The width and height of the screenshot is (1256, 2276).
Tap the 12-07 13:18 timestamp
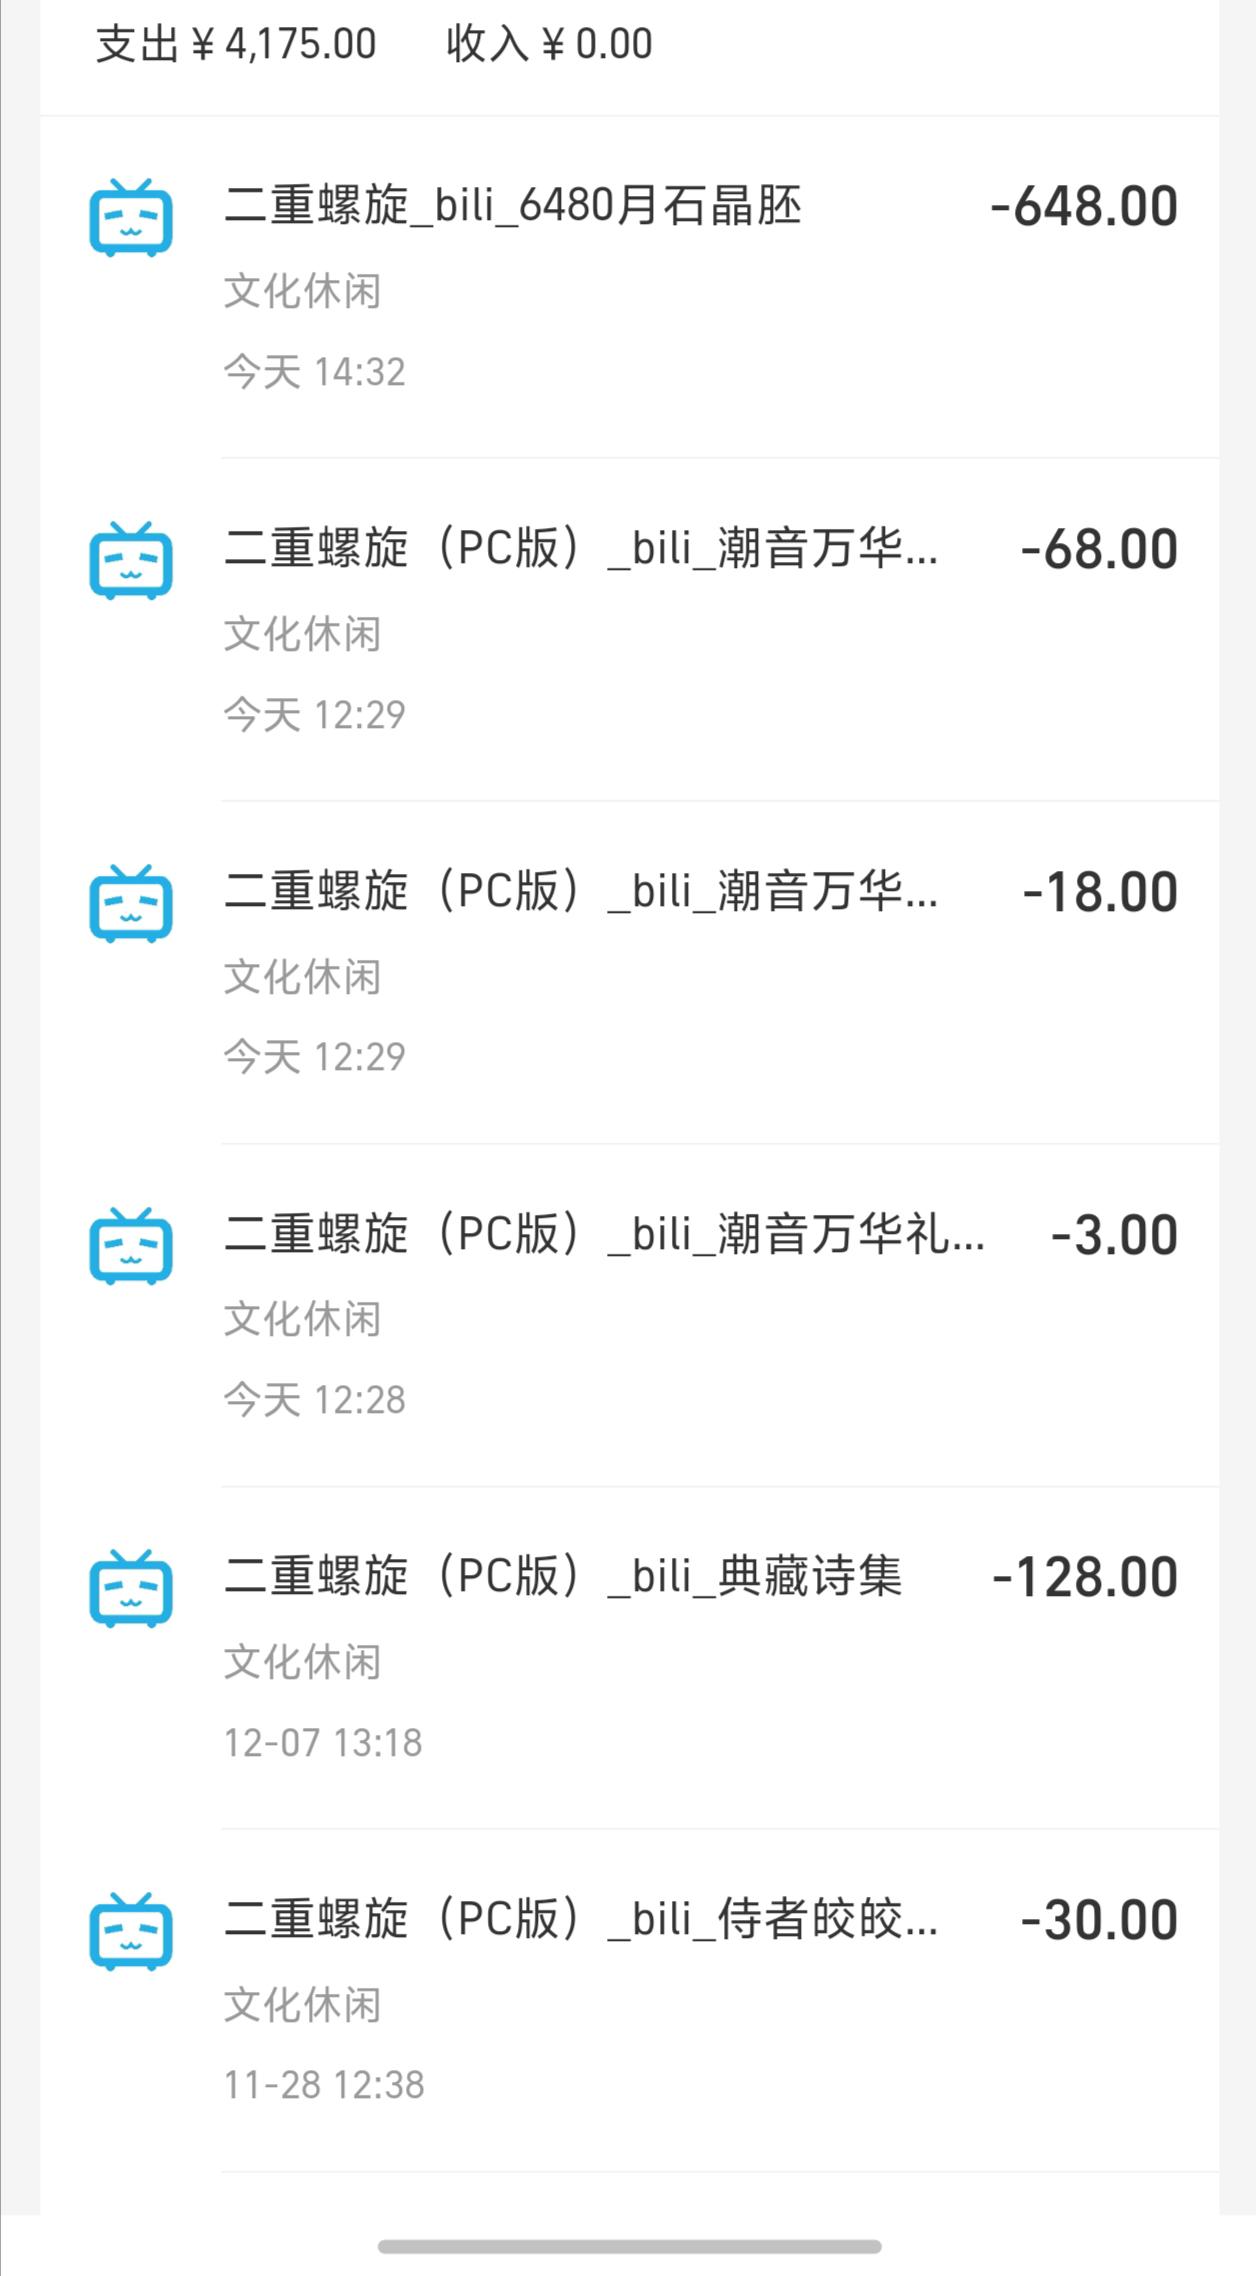click(323, 1743)
